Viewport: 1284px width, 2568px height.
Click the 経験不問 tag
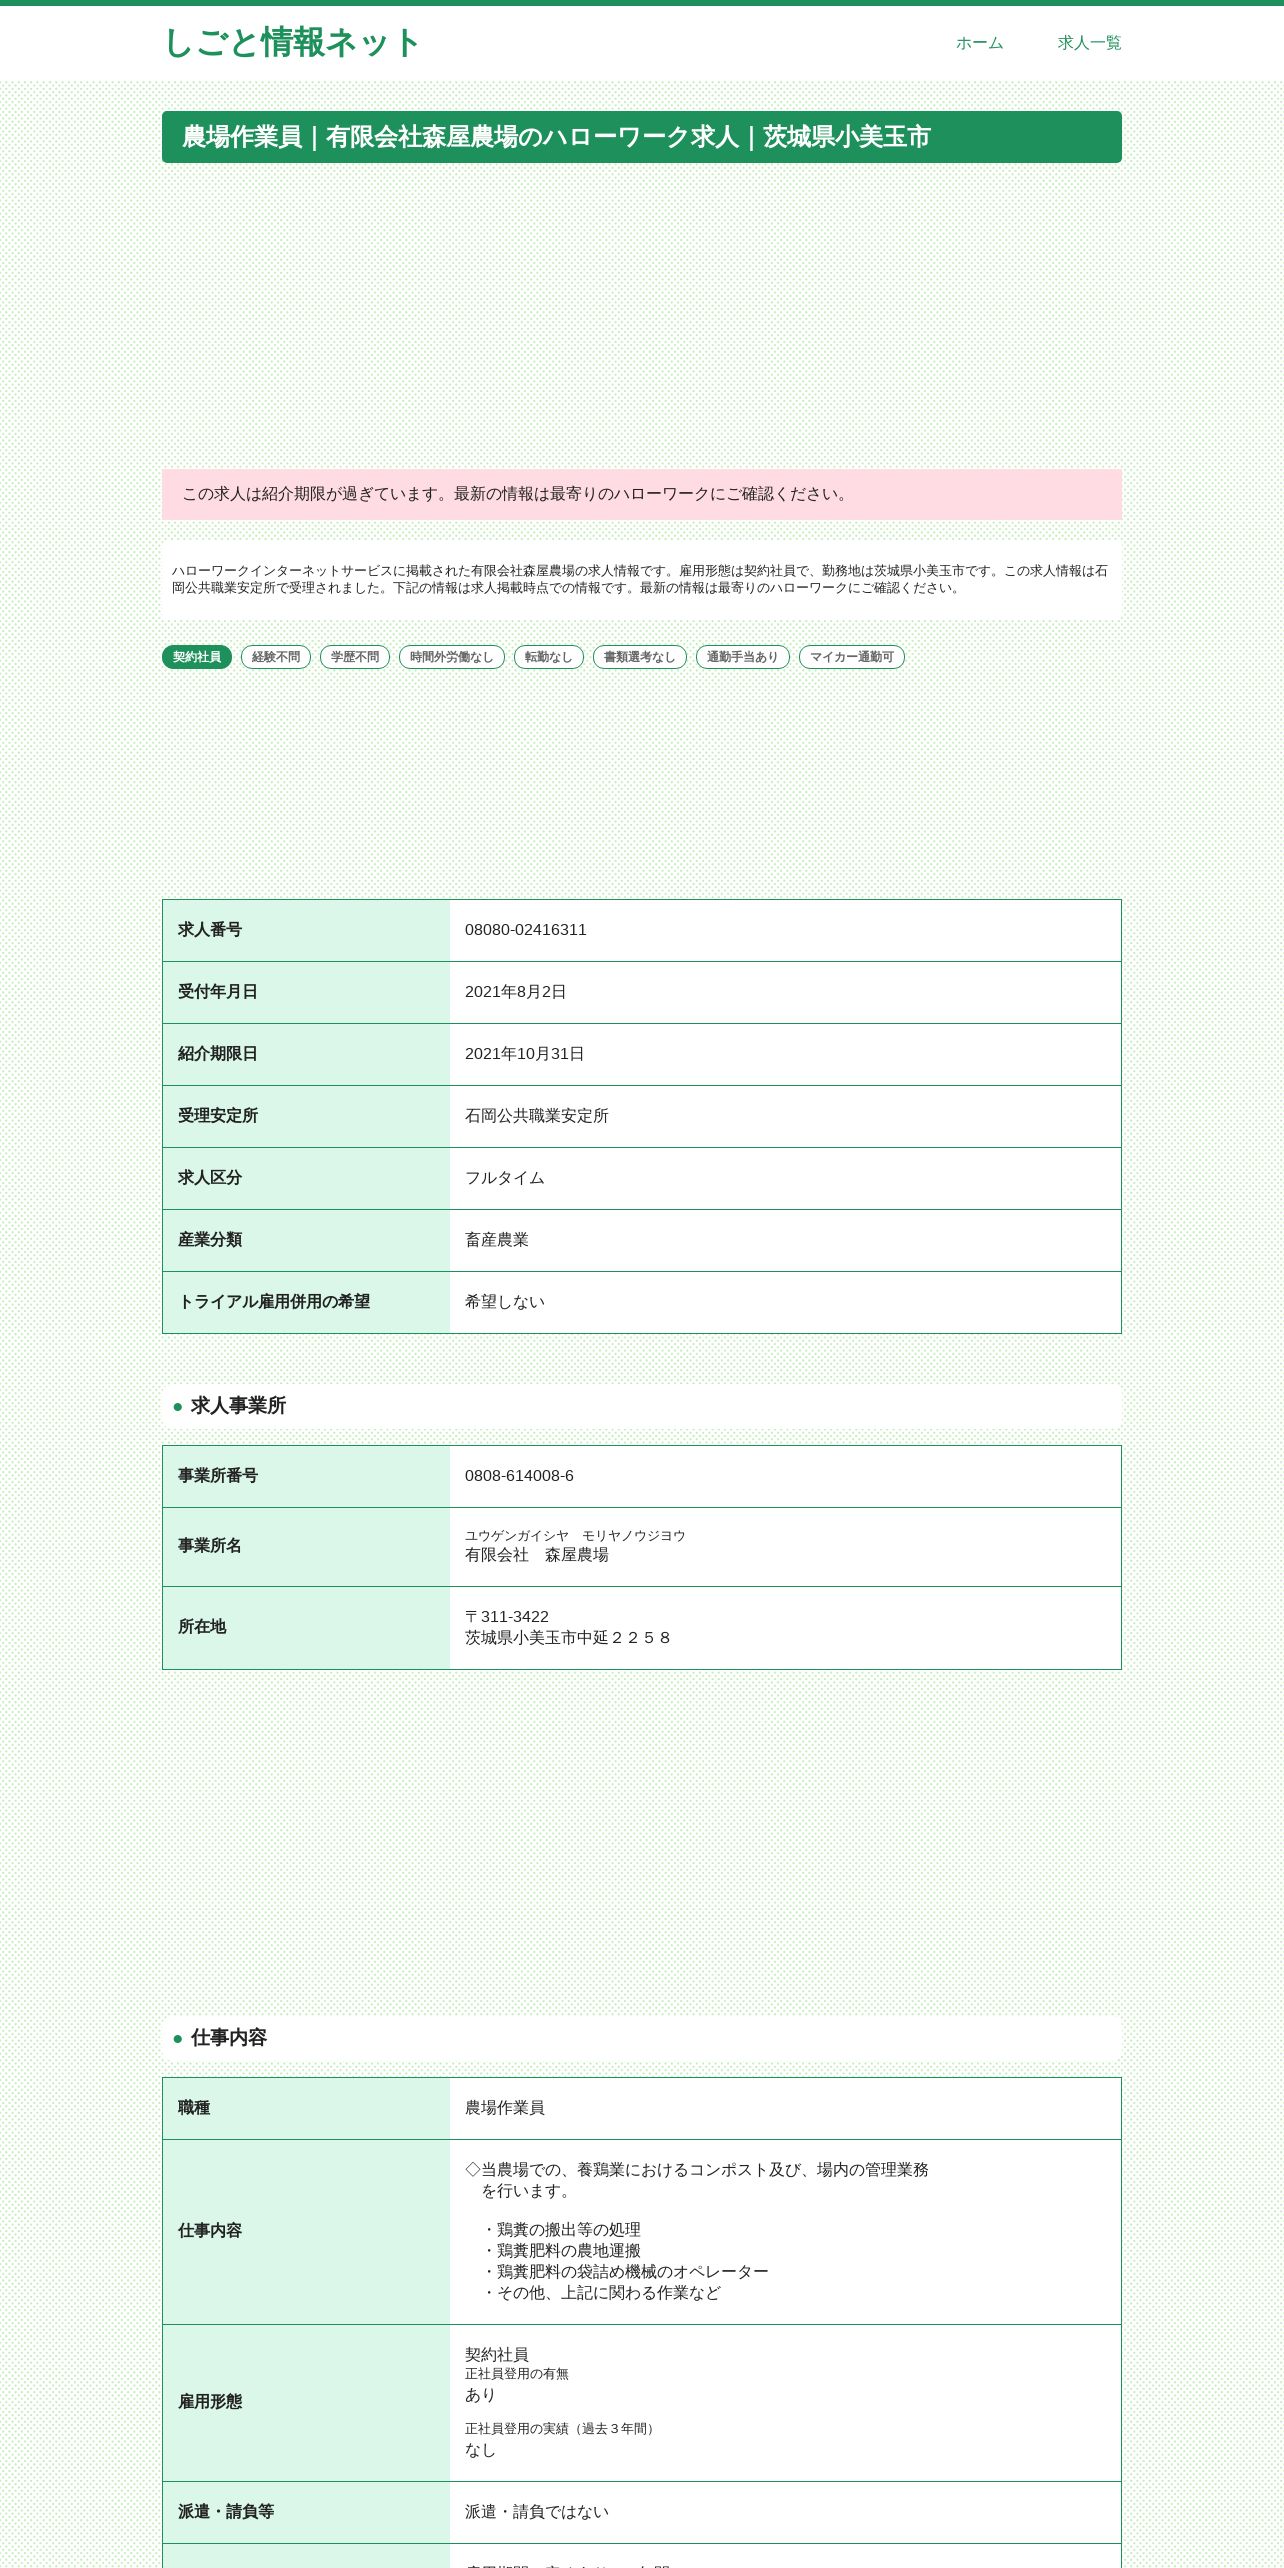click(x=276, y=657)
